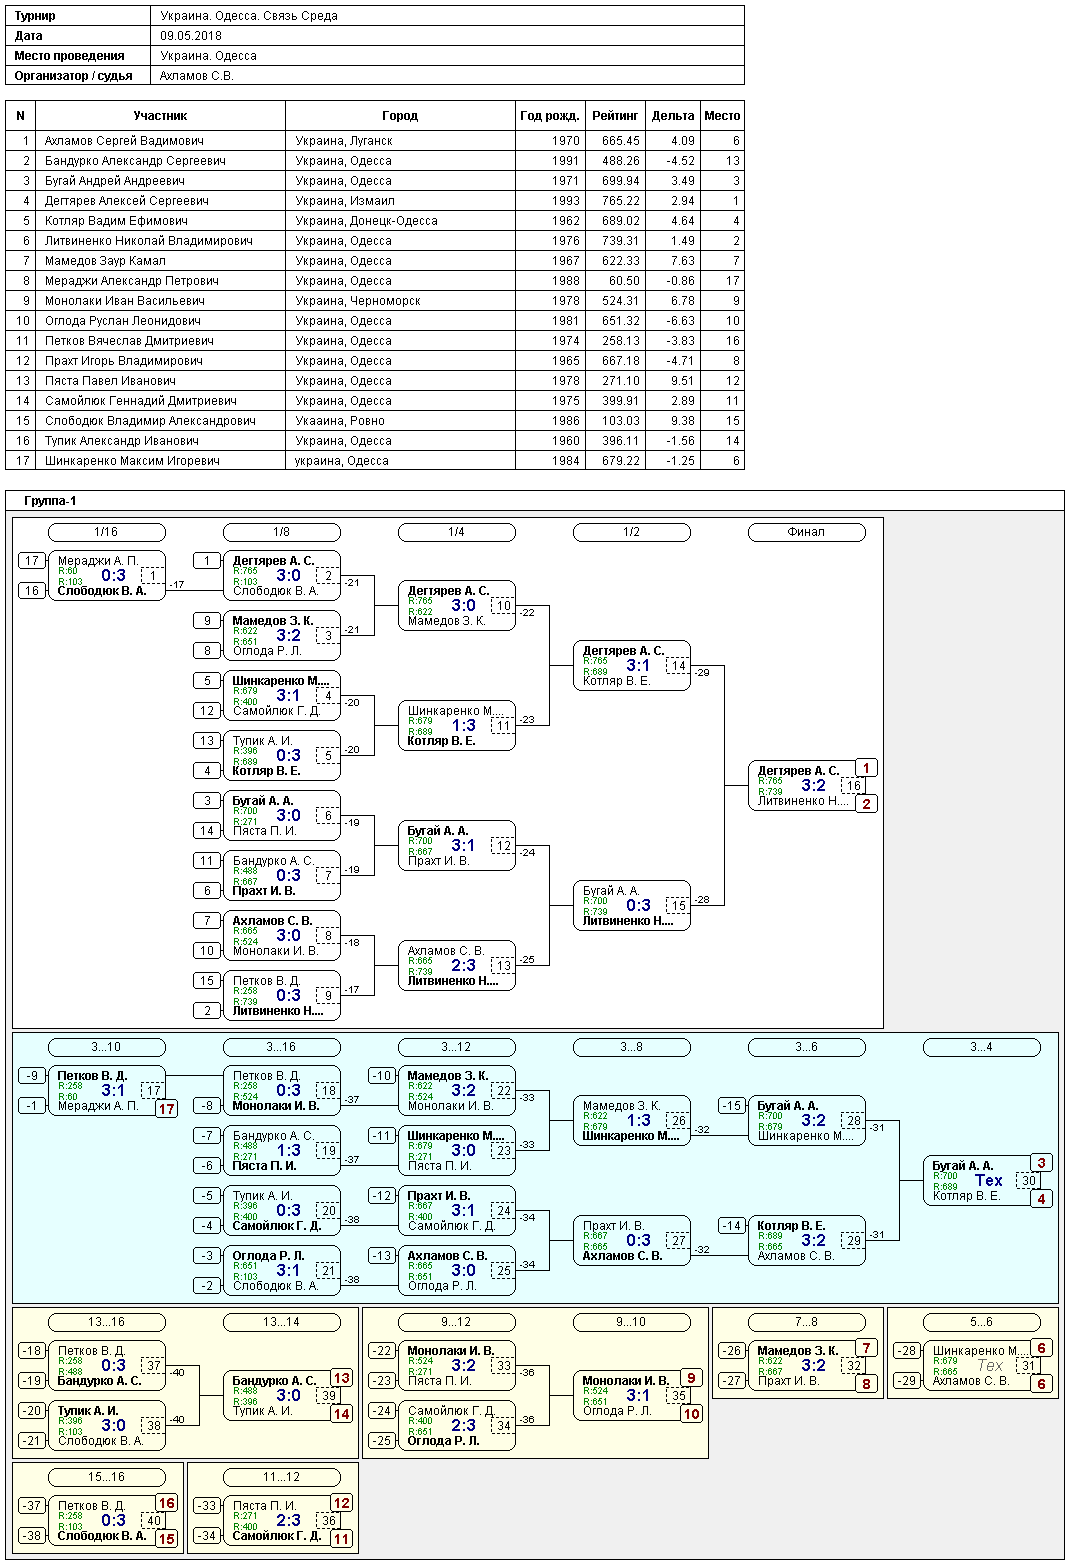The image size is (1070, 1565).
Task: Click the Участник column header
Action: point(160,116)
